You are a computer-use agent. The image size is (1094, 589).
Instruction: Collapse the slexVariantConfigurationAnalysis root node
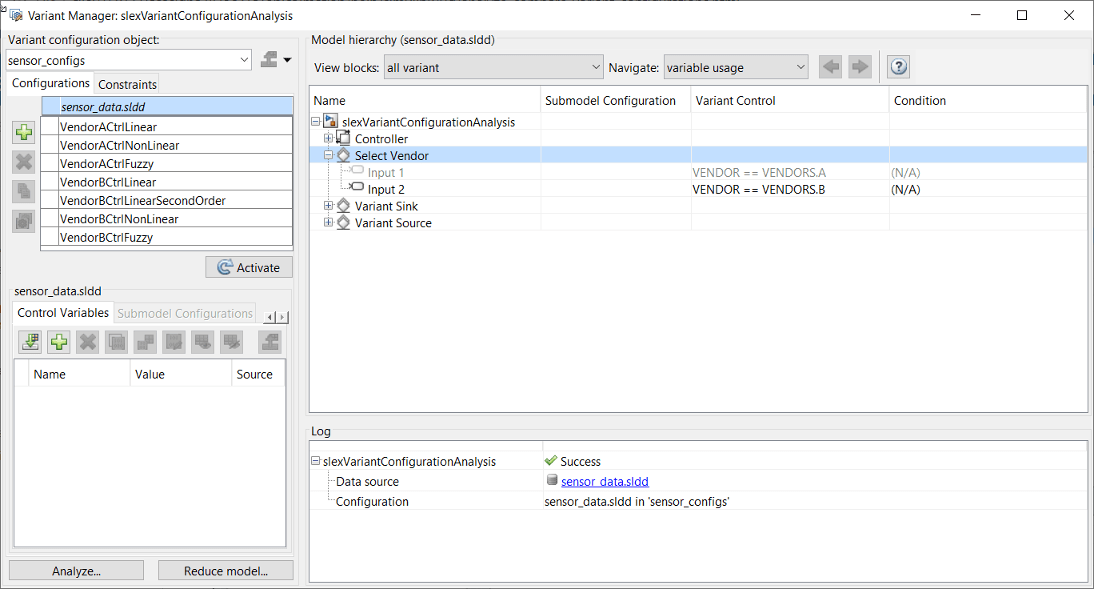point(315,121)
